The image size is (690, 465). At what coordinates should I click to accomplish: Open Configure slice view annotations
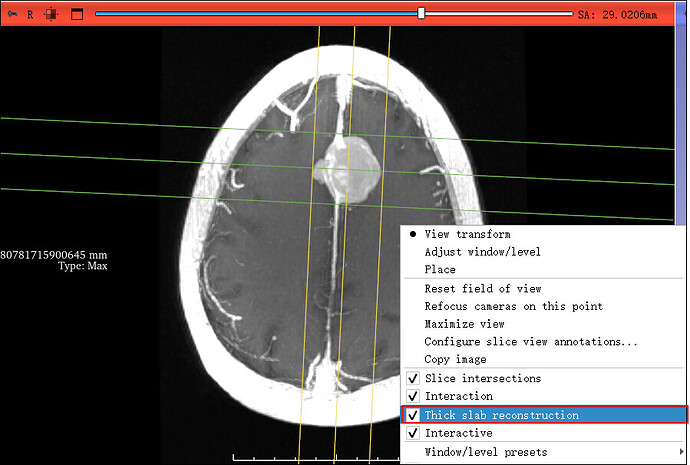point(531,342)
